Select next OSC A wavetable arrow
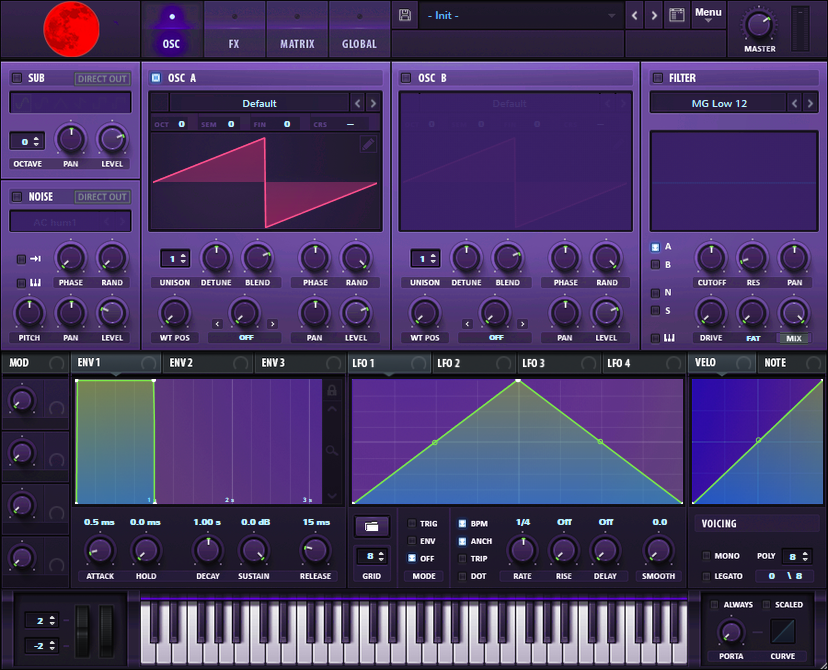 pos(373,103)
